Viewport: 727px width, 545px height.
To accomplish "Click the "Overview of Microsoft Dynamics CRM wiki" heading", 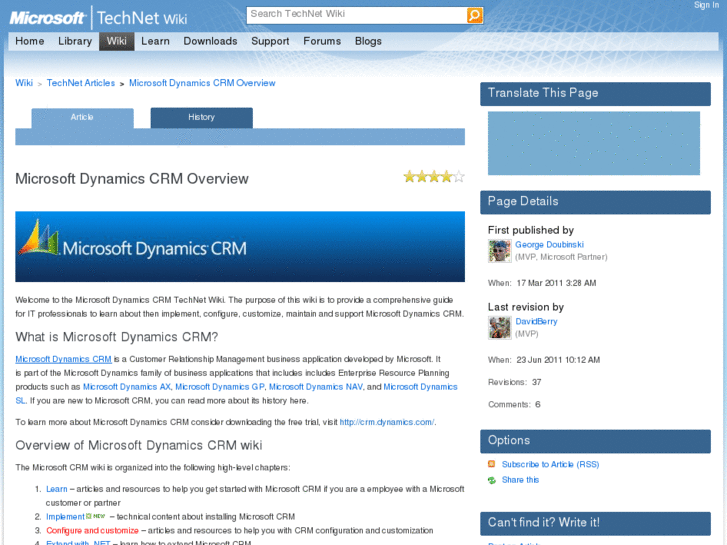I will pos(139,446).
